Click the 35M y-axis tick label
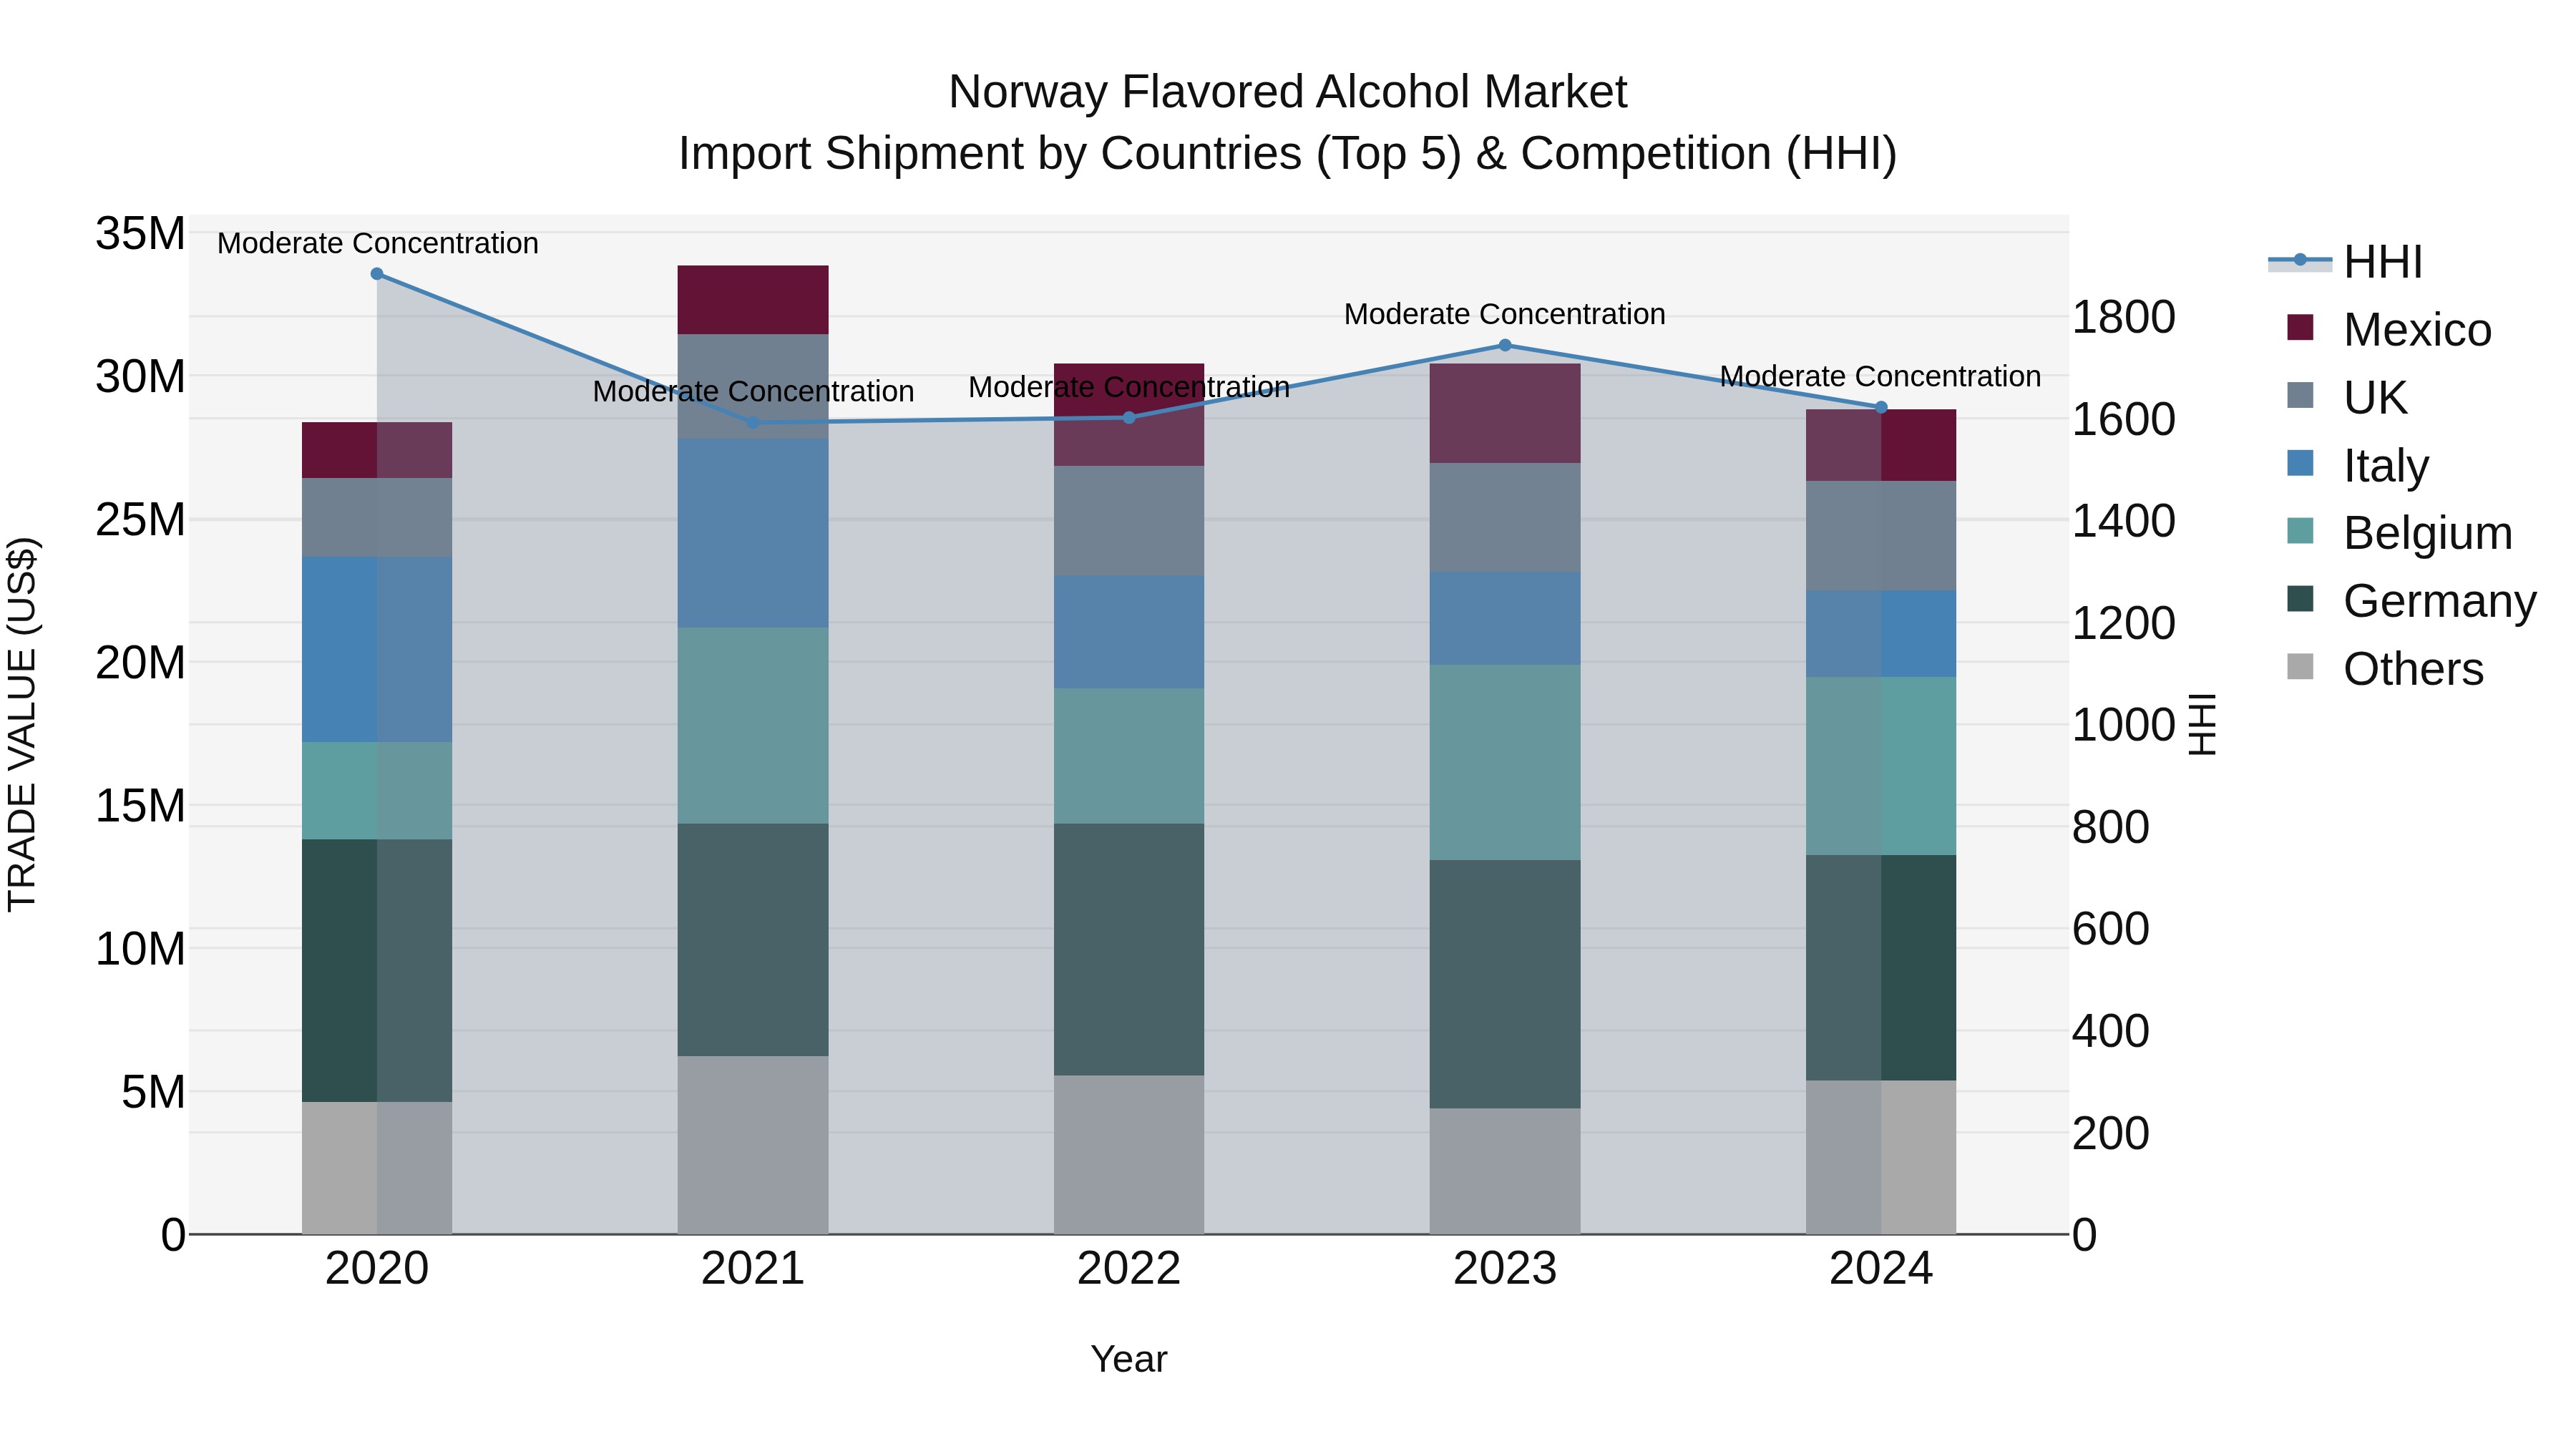 [140, 234]
